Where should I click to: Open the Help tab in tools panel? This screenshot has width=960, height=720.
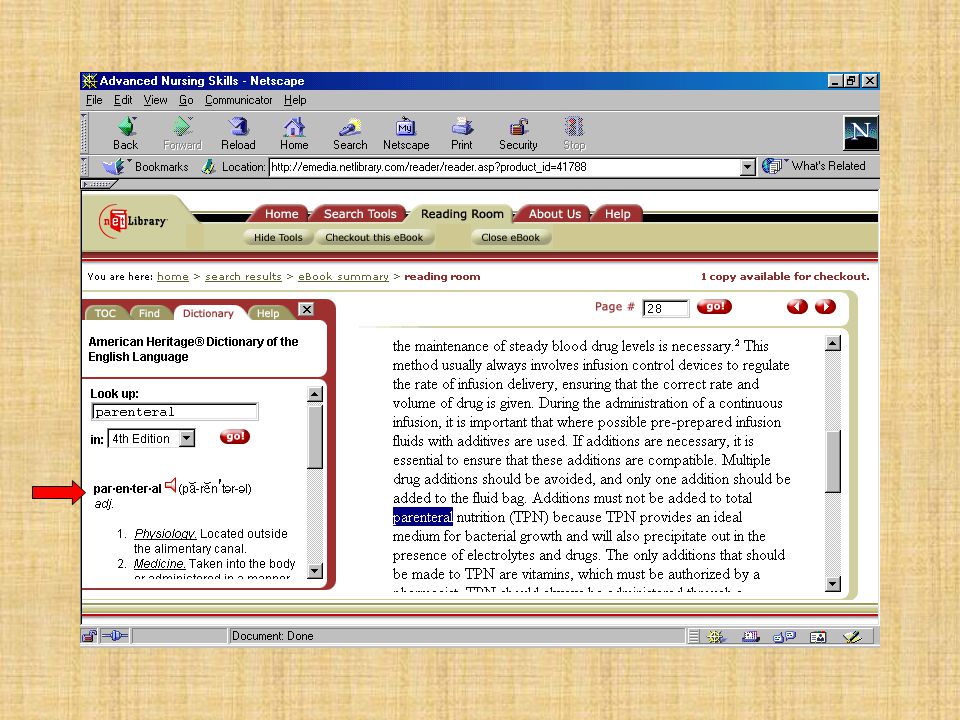click(x=268, y=313)
